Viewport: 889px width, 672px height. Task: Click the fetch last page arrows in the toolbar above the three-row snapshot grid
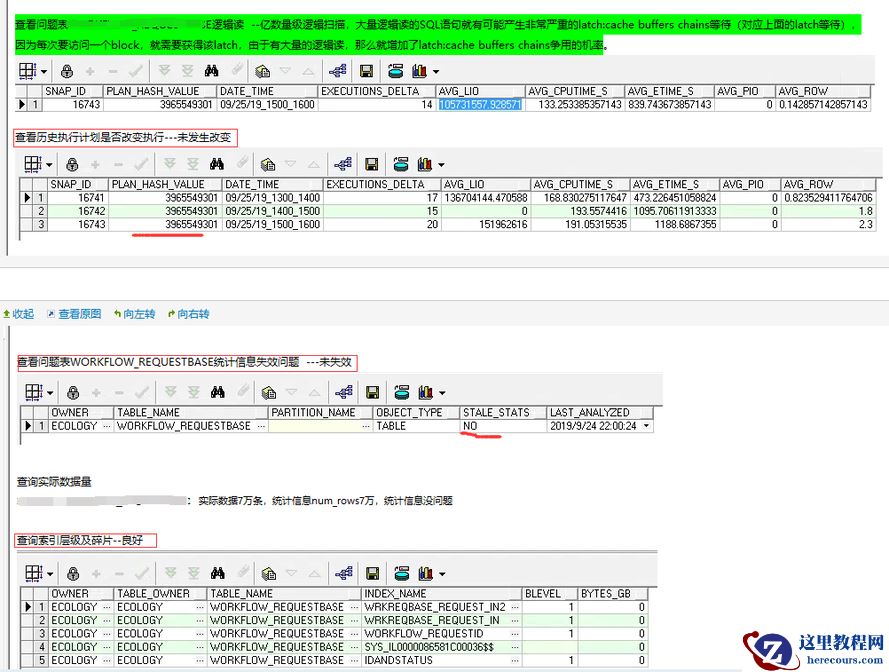click(193, 164)
